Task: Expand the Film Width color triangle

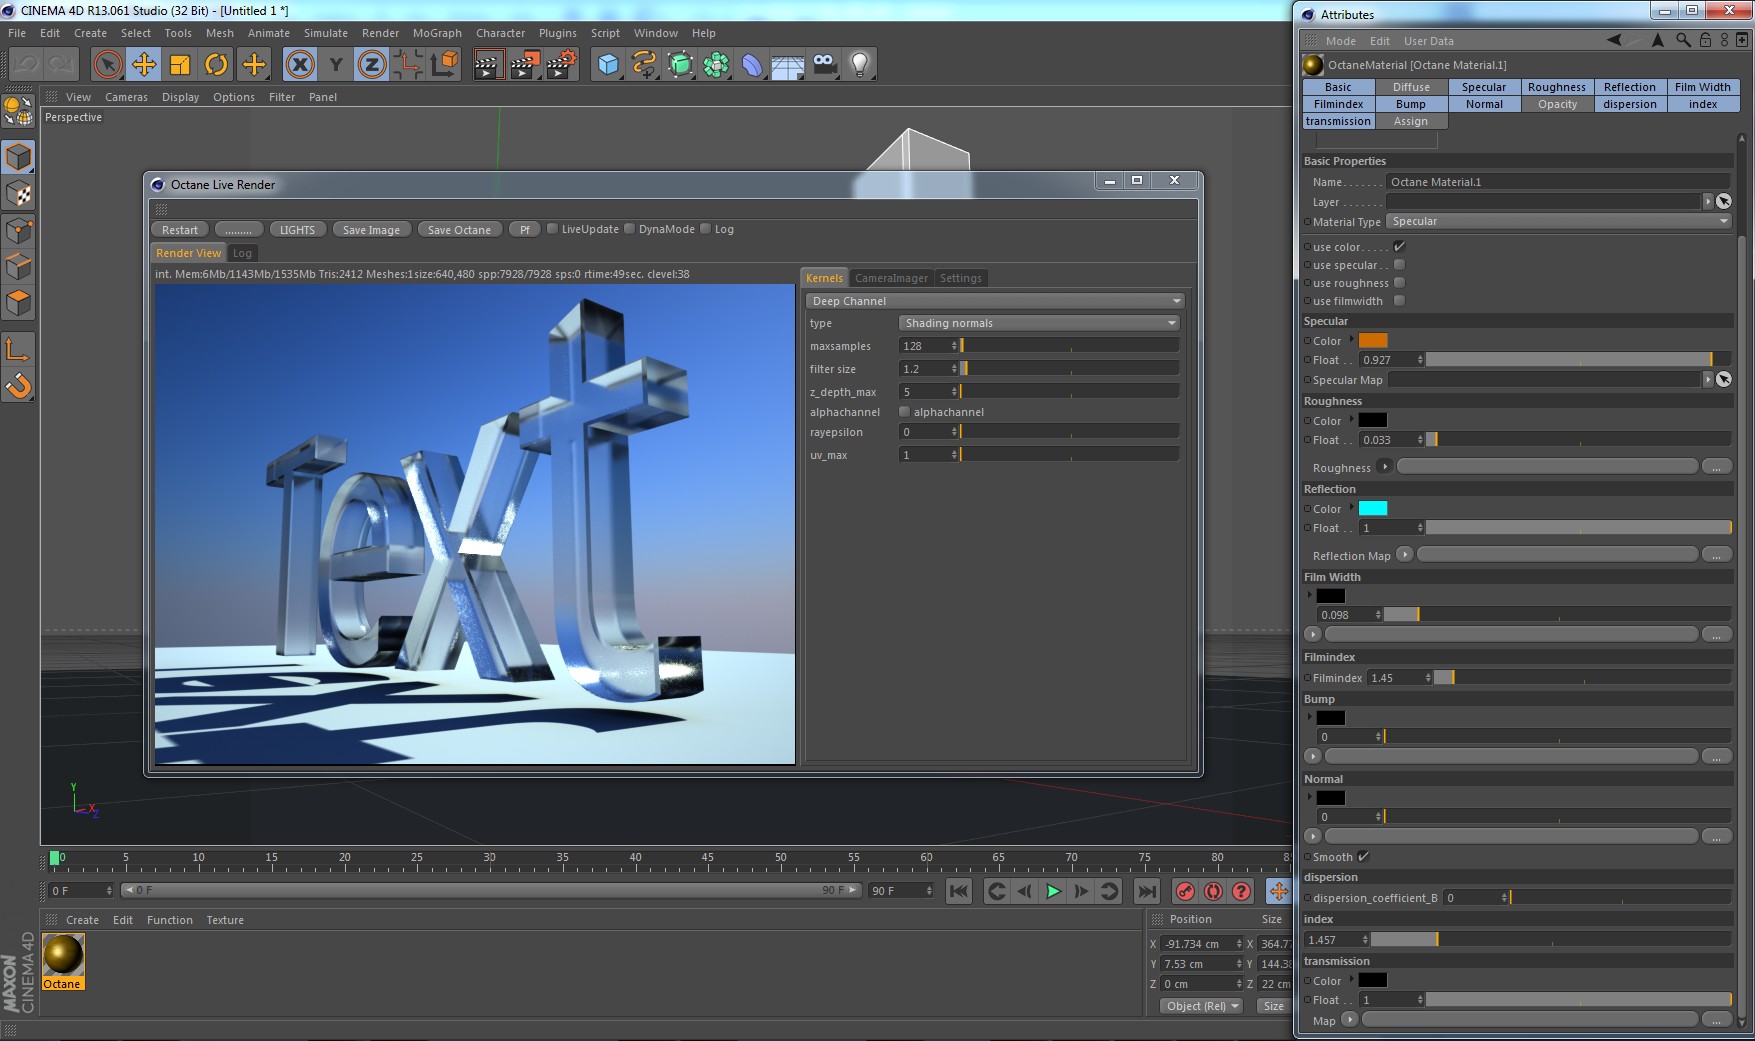Action: tap(1309, 595)
